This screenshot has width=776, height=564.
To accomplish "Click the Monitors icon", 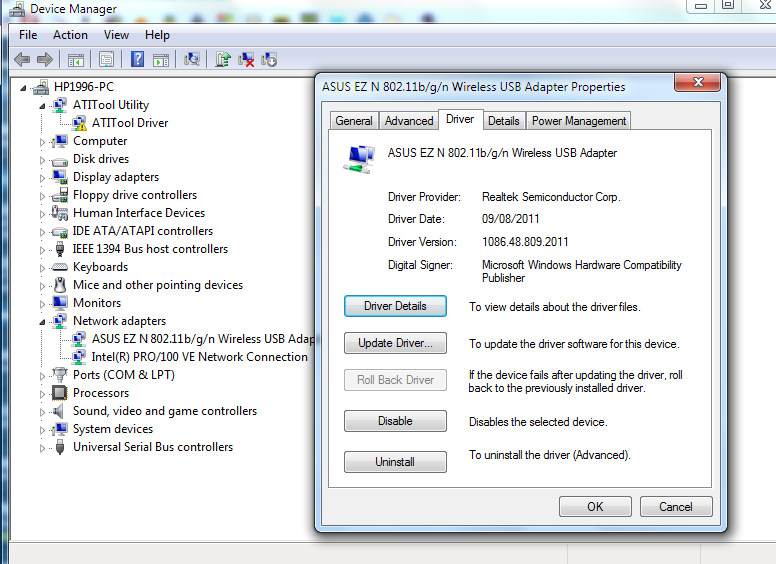I will (x=60, y=303).
